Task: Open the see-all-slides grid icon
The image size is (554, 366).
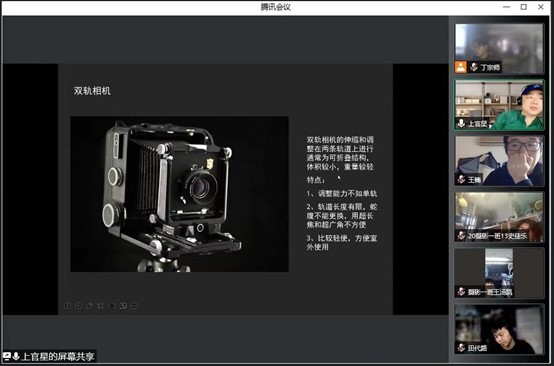Action: coord(101,306)
